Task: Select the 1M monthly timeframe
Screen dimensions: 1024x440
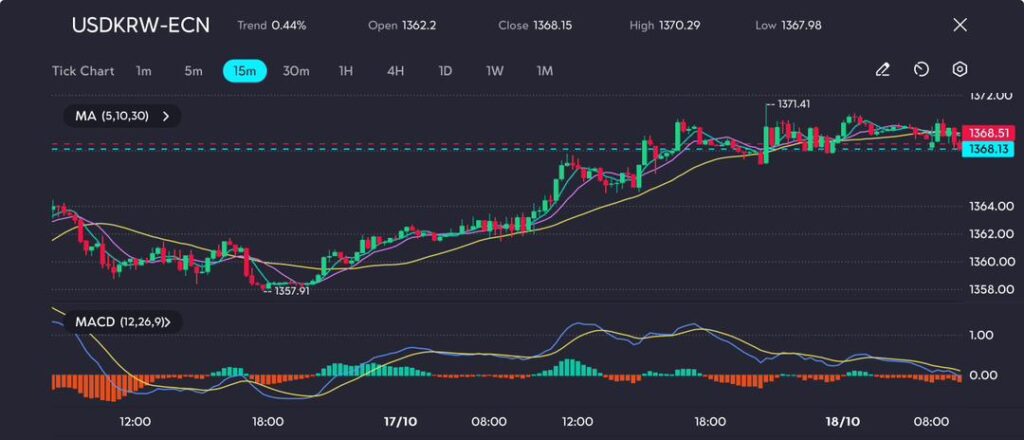Action: tap(545, 71)
